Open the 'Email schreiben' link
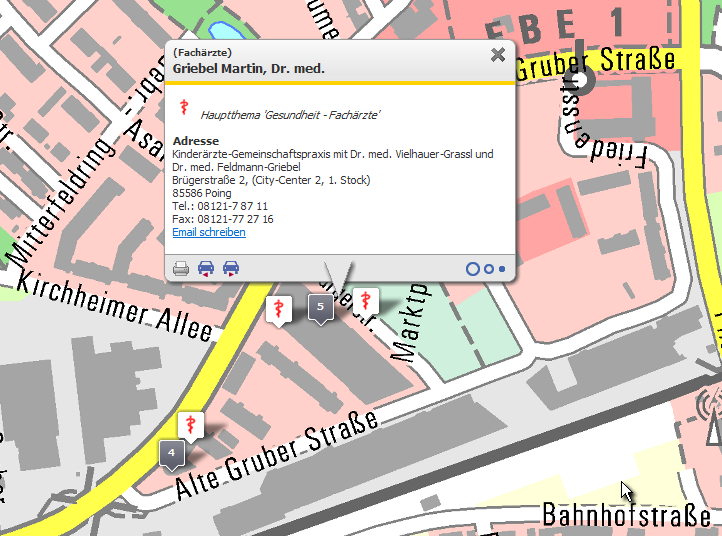The image size is (722, 536). pyautogui.click(x=209, y=232)
